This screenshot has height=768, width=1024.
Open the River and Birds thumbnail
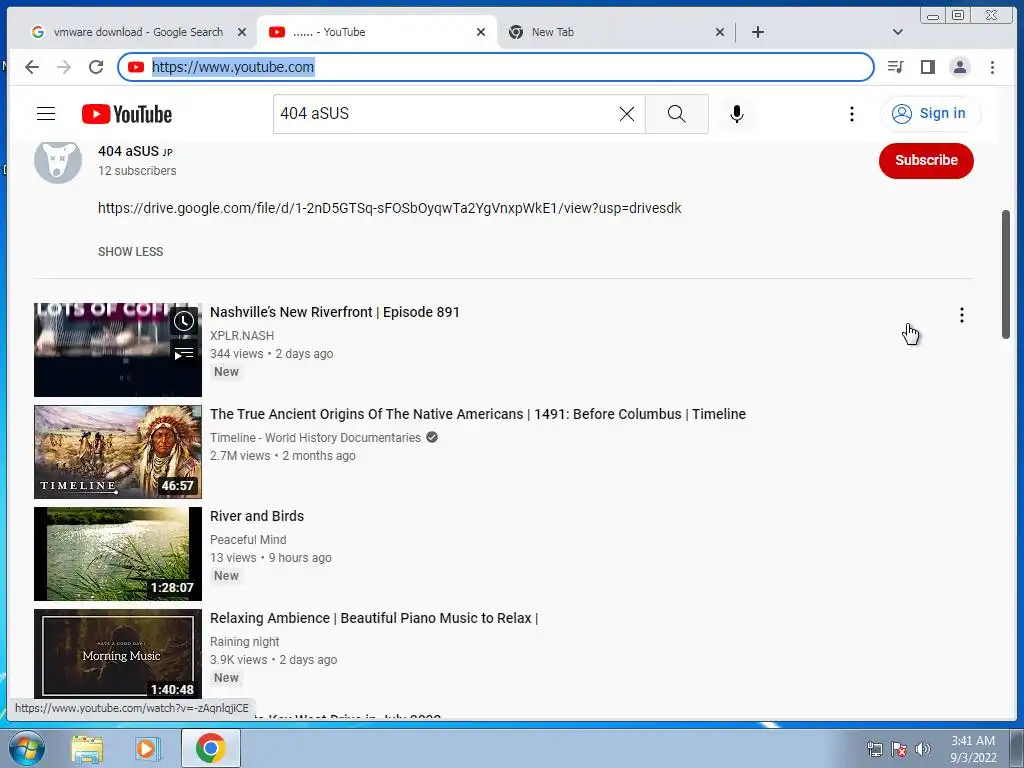[x=118, y=554]
